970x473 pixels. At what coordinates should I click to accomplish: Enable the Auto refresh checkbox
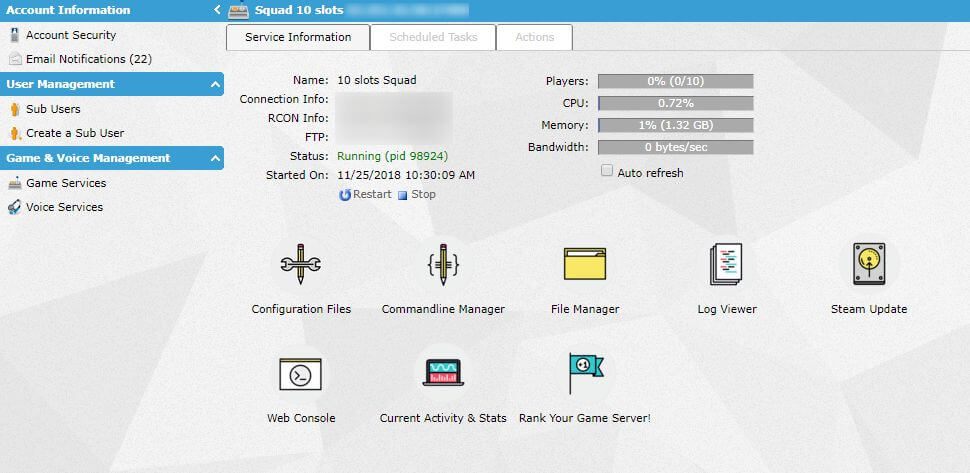pos(607,172)
